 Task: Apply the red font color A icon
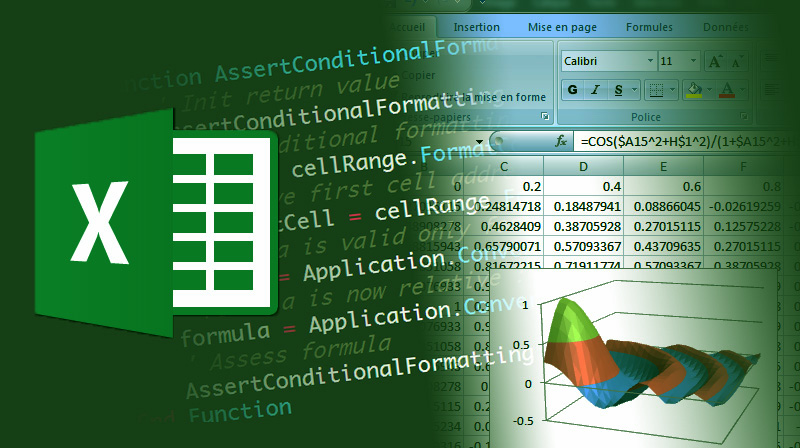click(x=727, y=90)
